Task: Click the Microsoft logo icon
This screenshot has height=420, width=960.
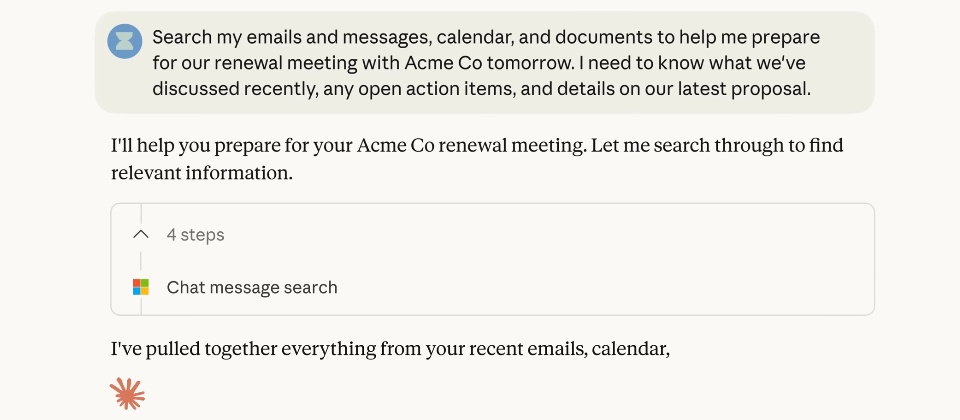Action: (141, 287)
